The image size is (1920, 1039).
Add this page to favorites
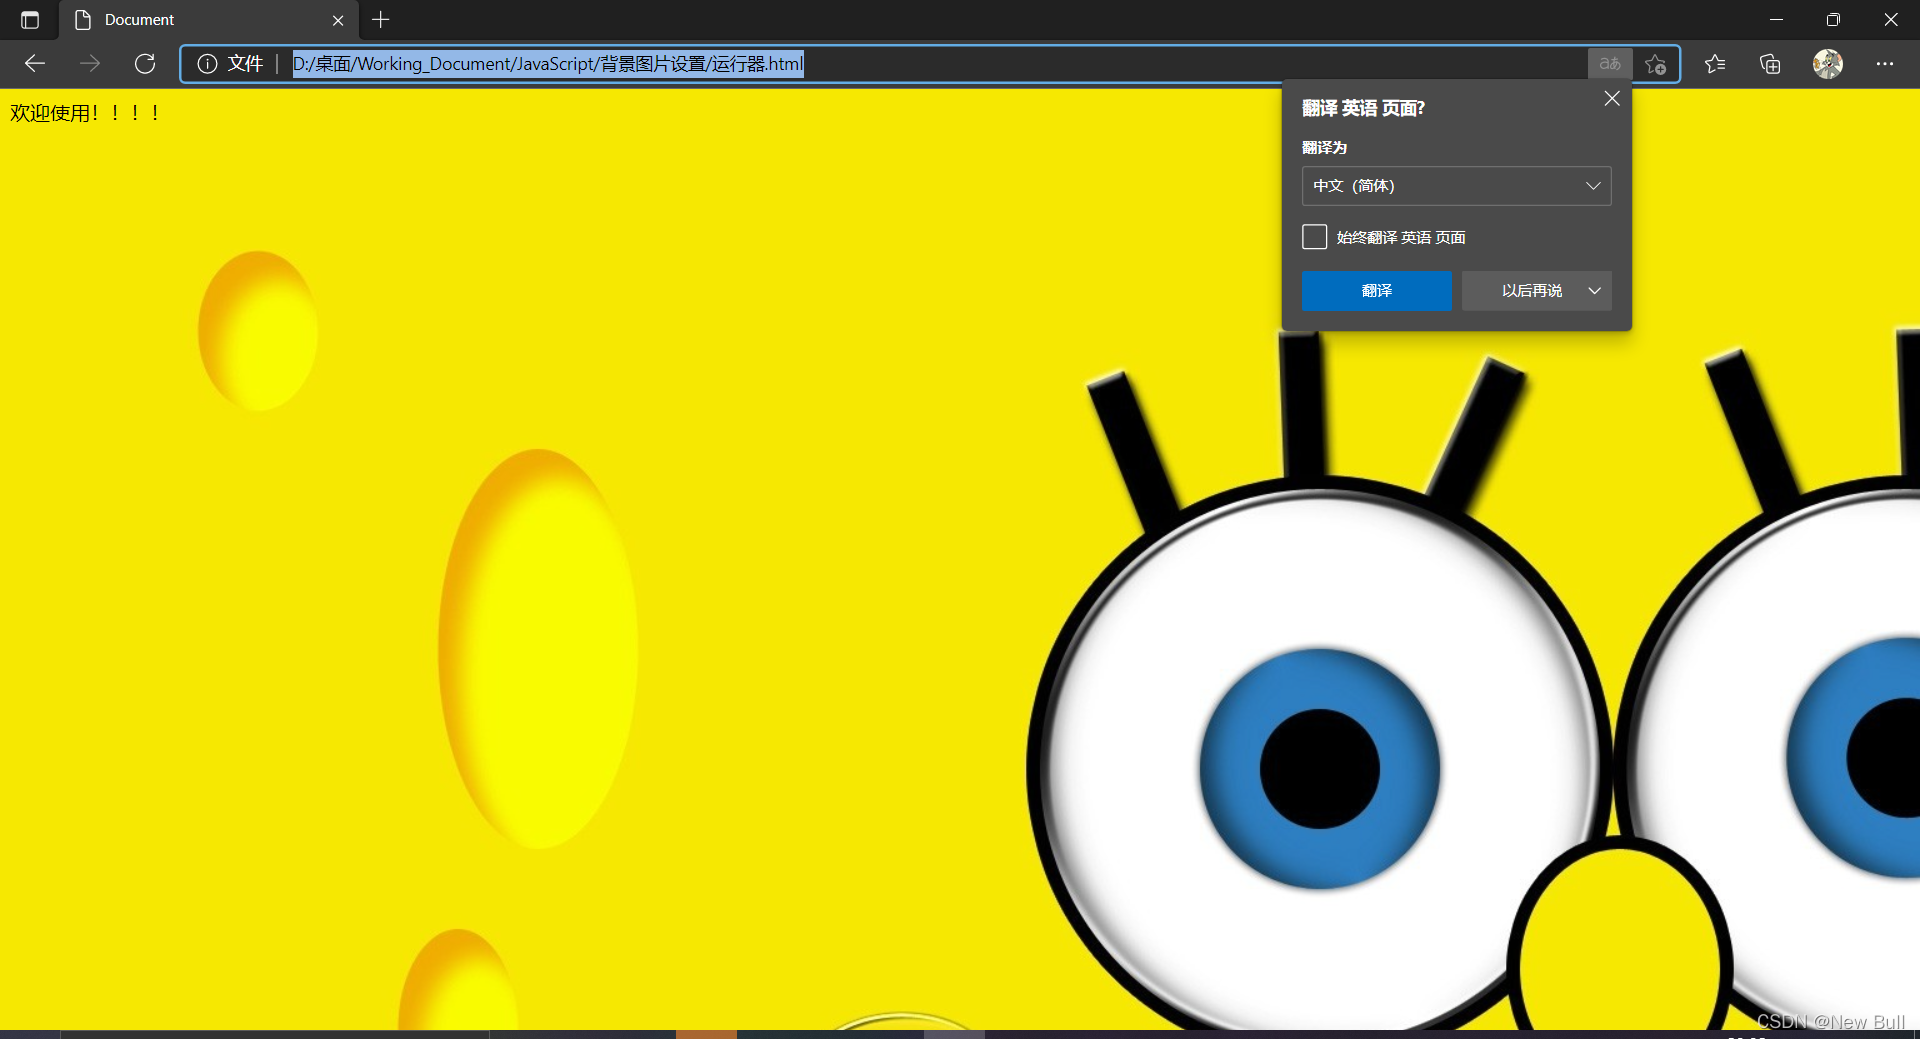point(1656,64)
